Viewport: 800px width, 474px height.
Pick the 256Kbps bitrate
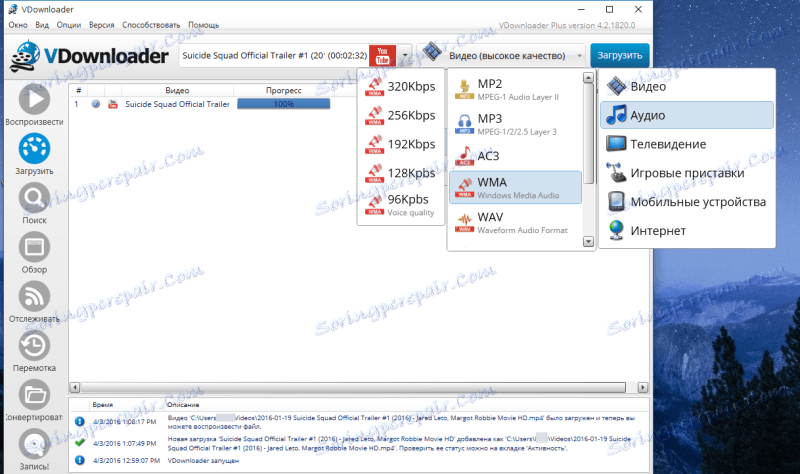(401, 115)
